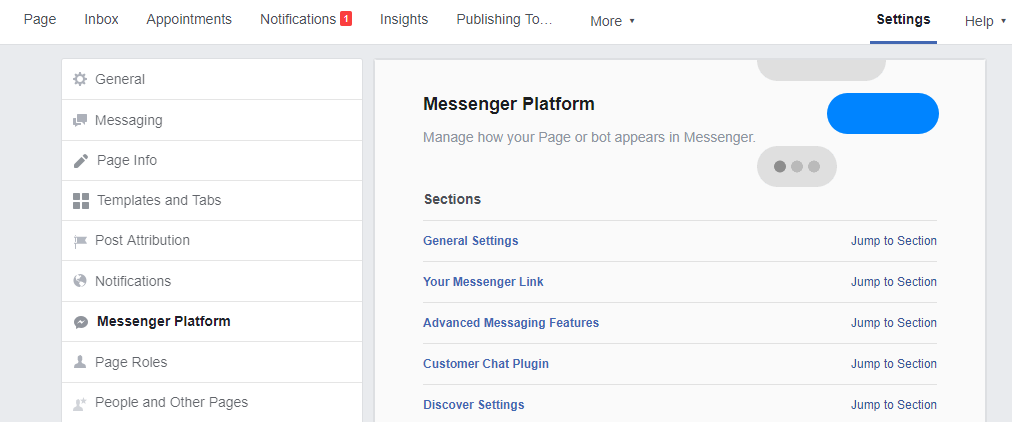Click the People and Other Pages icon

(x=80, y=404)
